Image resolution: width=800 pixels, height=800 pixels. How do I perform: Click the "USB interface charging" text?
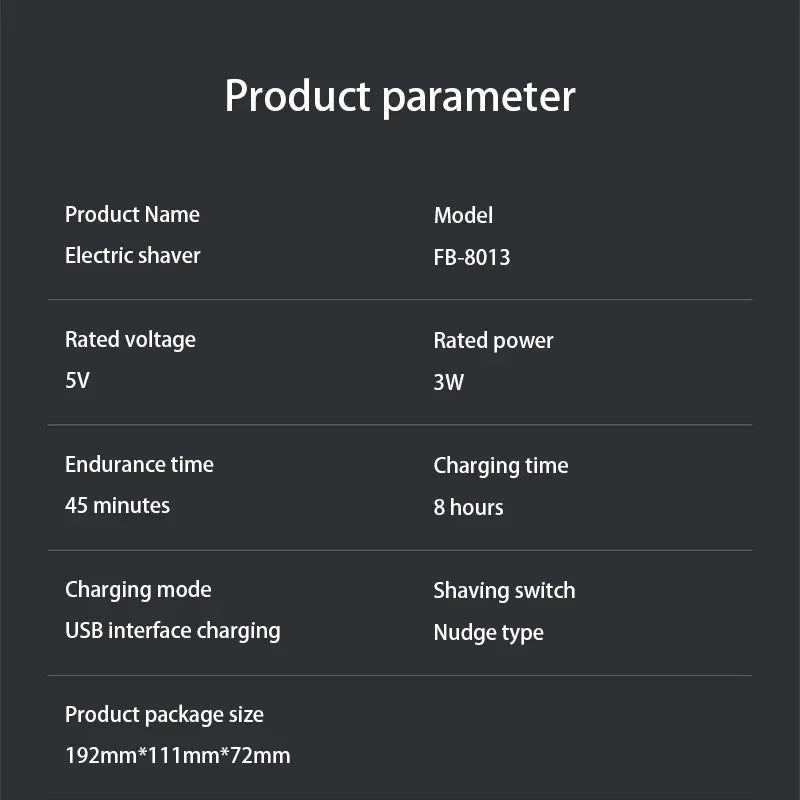point(172,631)
